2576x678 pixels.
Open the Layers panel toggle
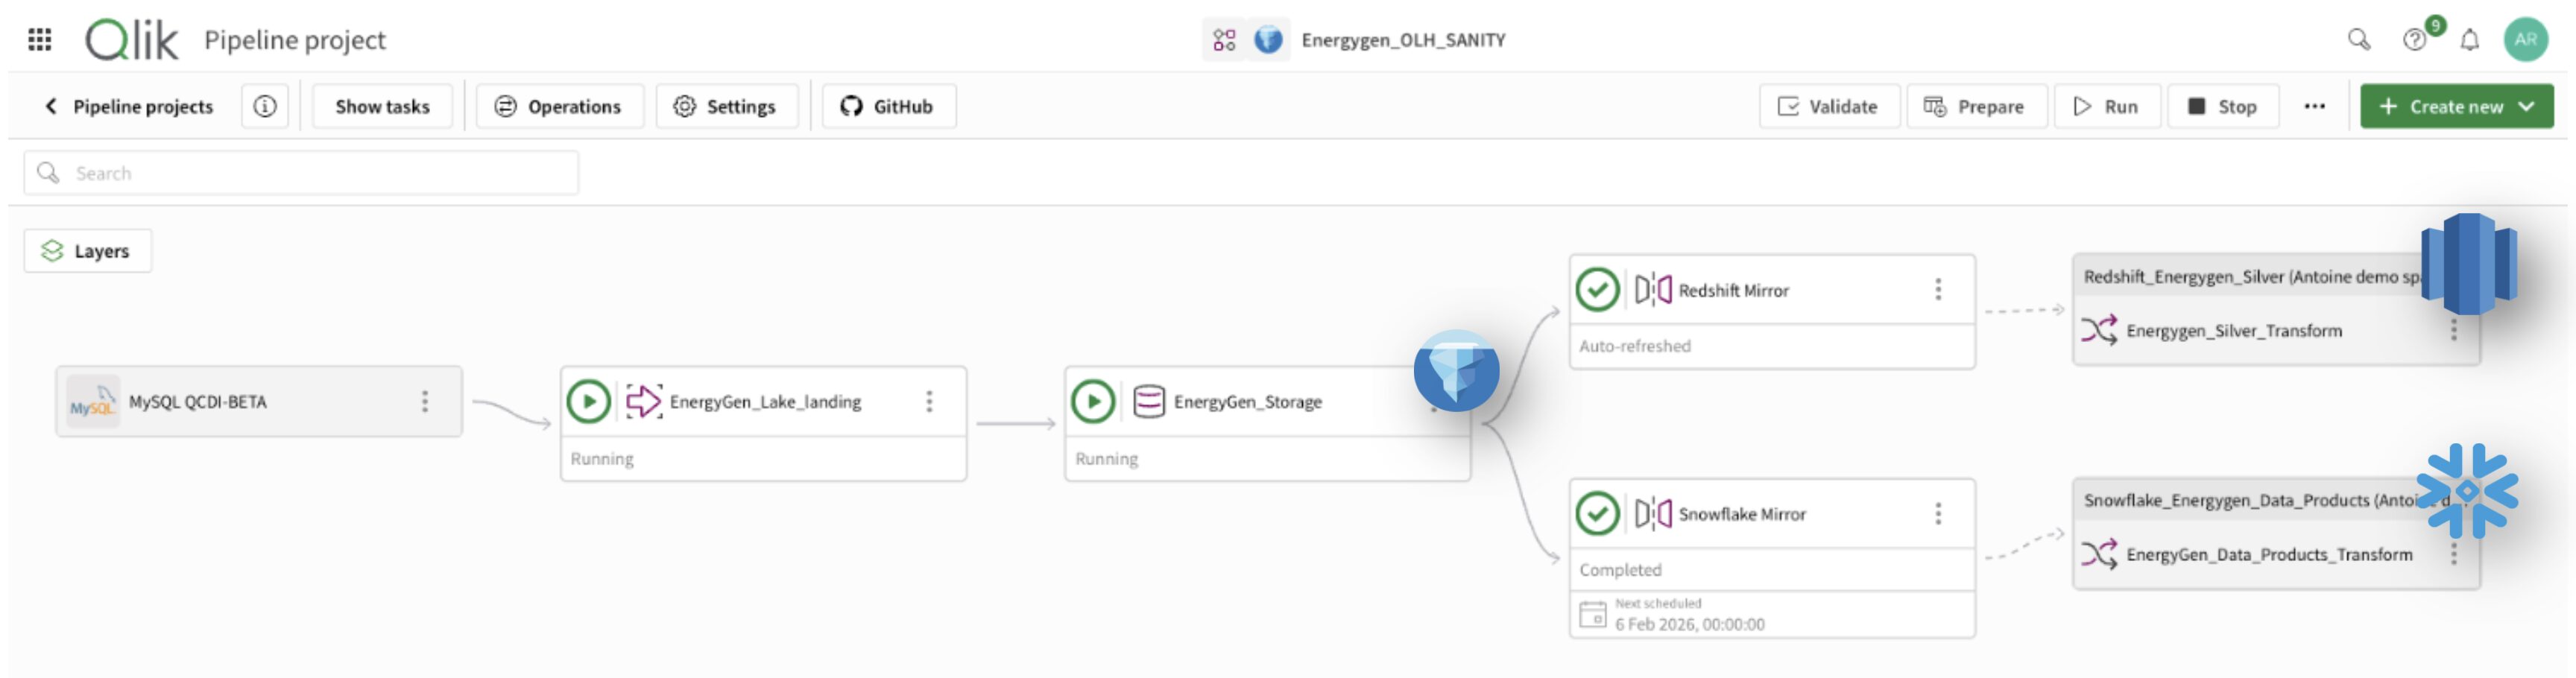[x=87, y=250]
